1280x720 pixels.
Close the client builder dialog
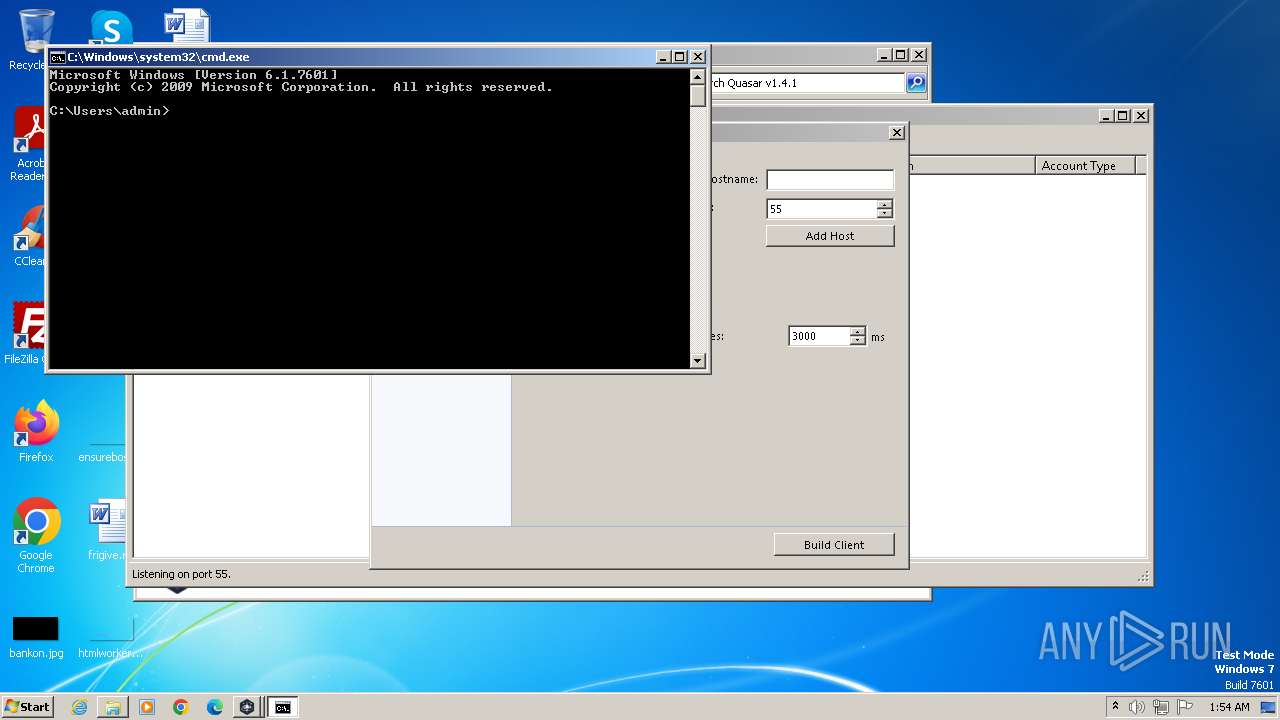(897, 132)
